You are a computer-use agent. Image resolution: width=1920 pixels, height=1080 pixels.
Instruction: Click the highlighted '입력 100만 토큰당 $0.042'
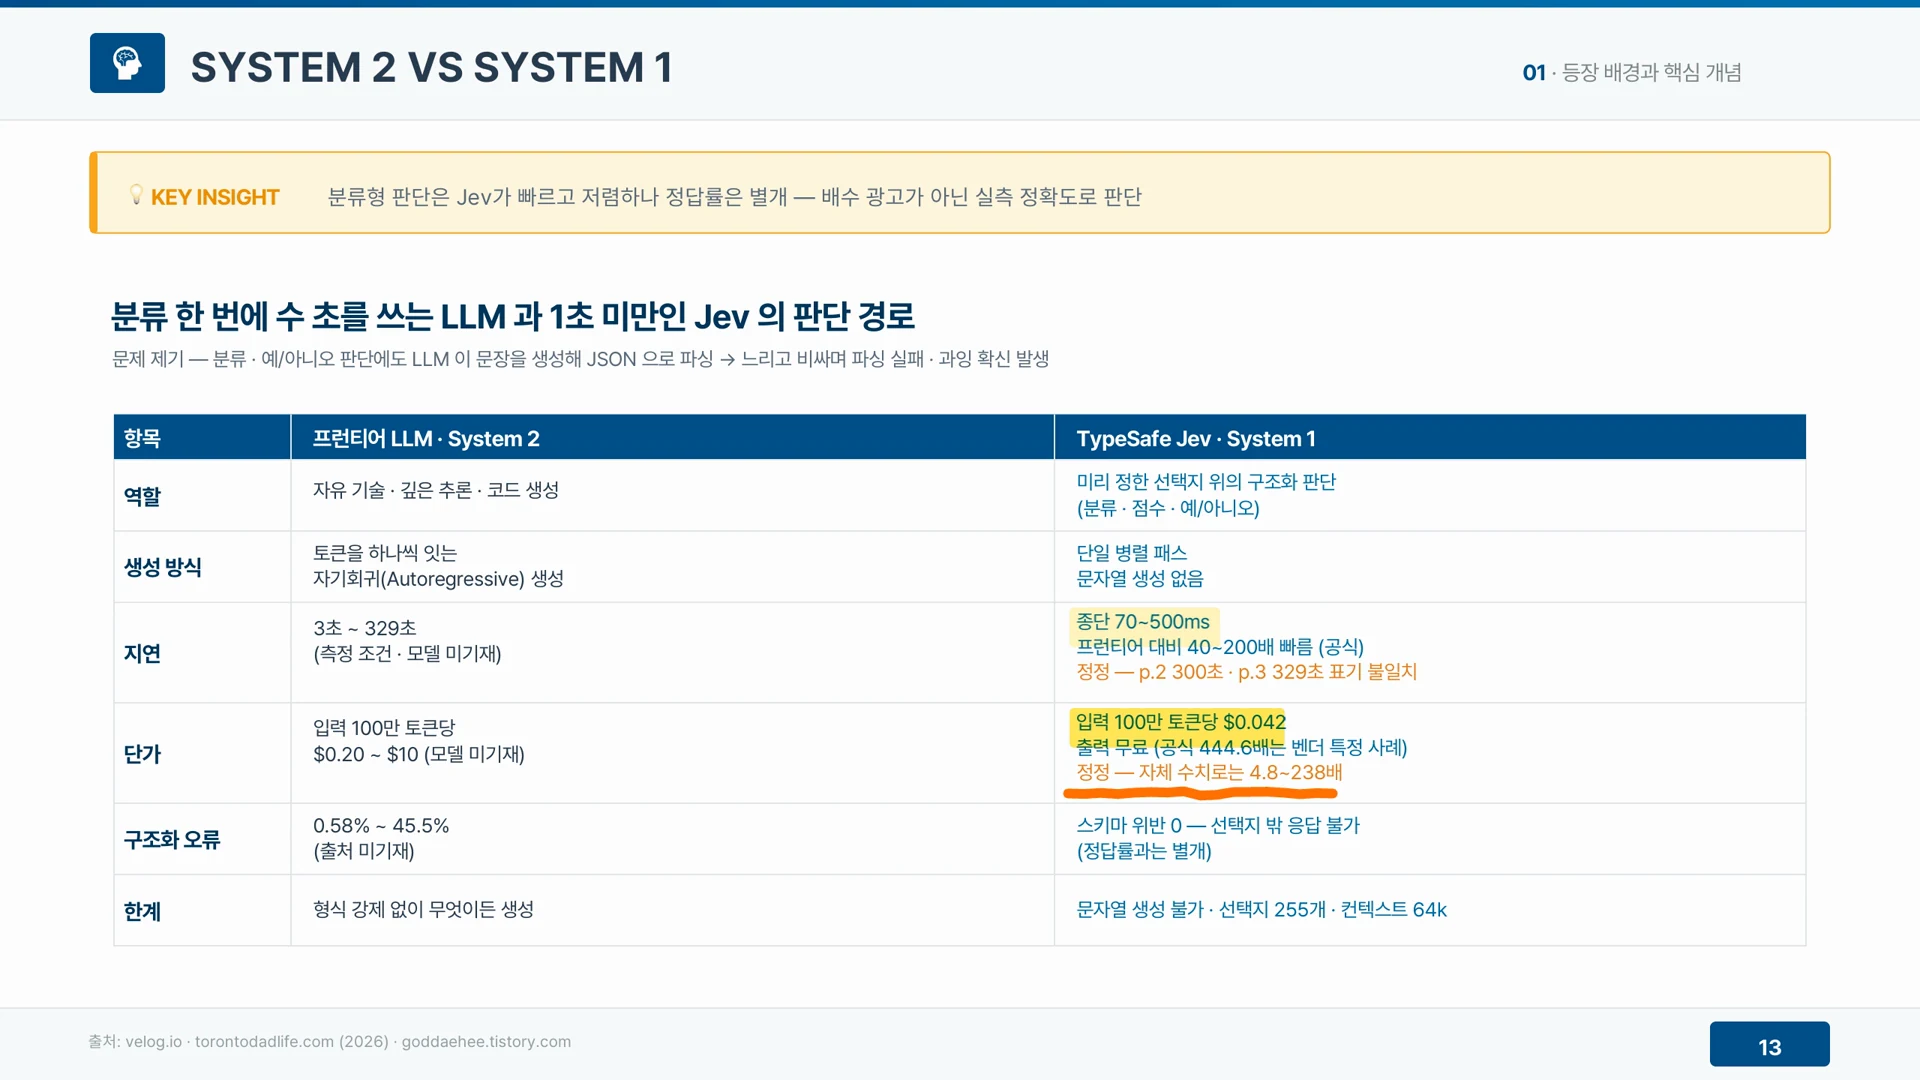[1181, 722]
